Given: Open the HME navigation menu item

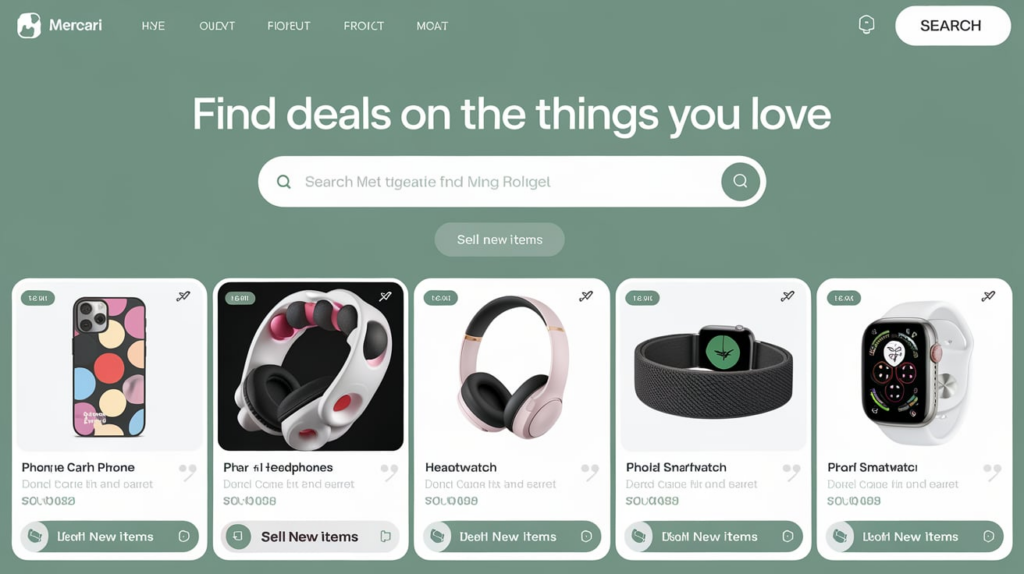Looking at the screenshot, I should (x=153, y=26).
